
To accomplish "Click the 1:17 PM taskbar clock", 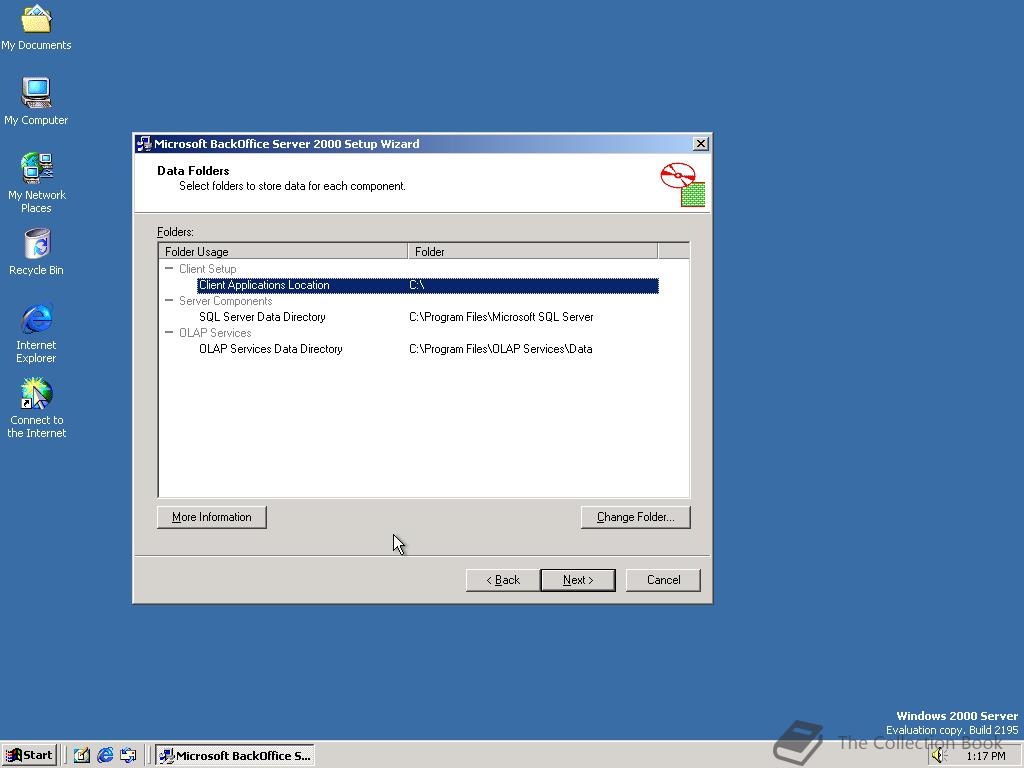I will pyautogui.click(x=986, y=756).
